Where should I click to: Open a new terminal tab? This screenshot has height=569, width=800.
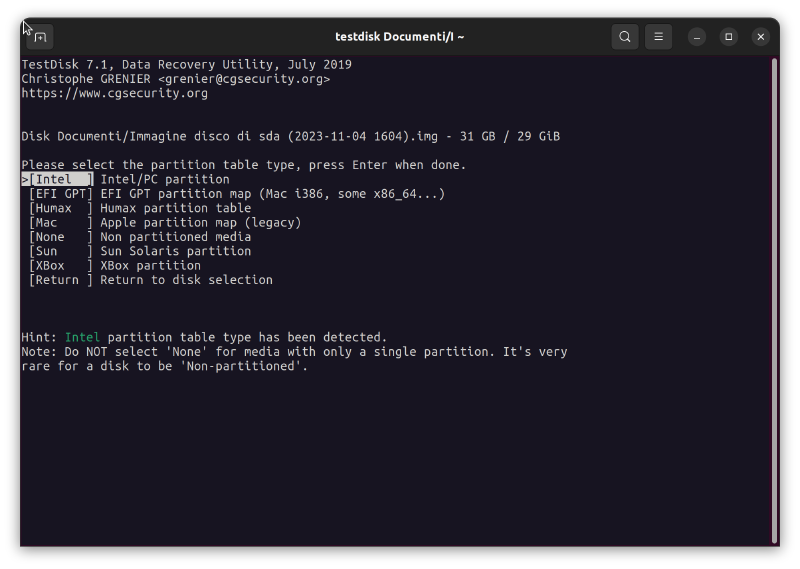pos(40,37)
